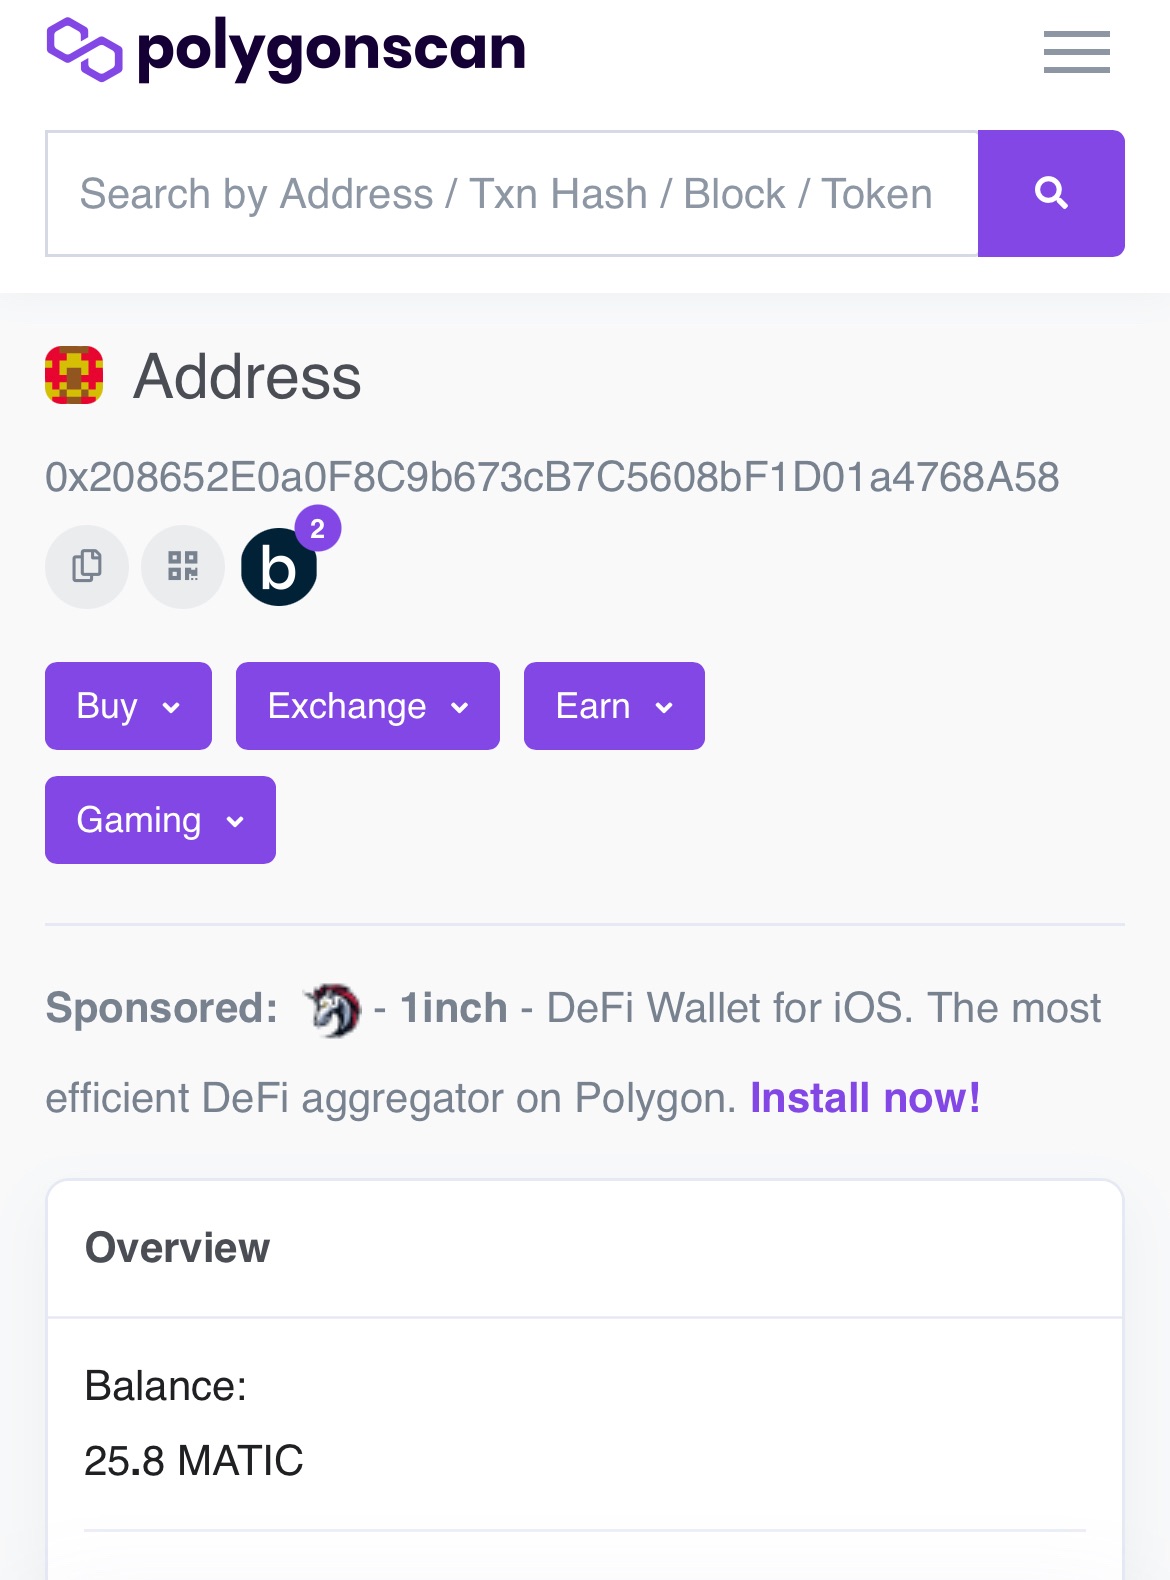This screenshot has width=1170, height=1580.
Task: Click the Polygonscan logo
Action: (286, 49)
